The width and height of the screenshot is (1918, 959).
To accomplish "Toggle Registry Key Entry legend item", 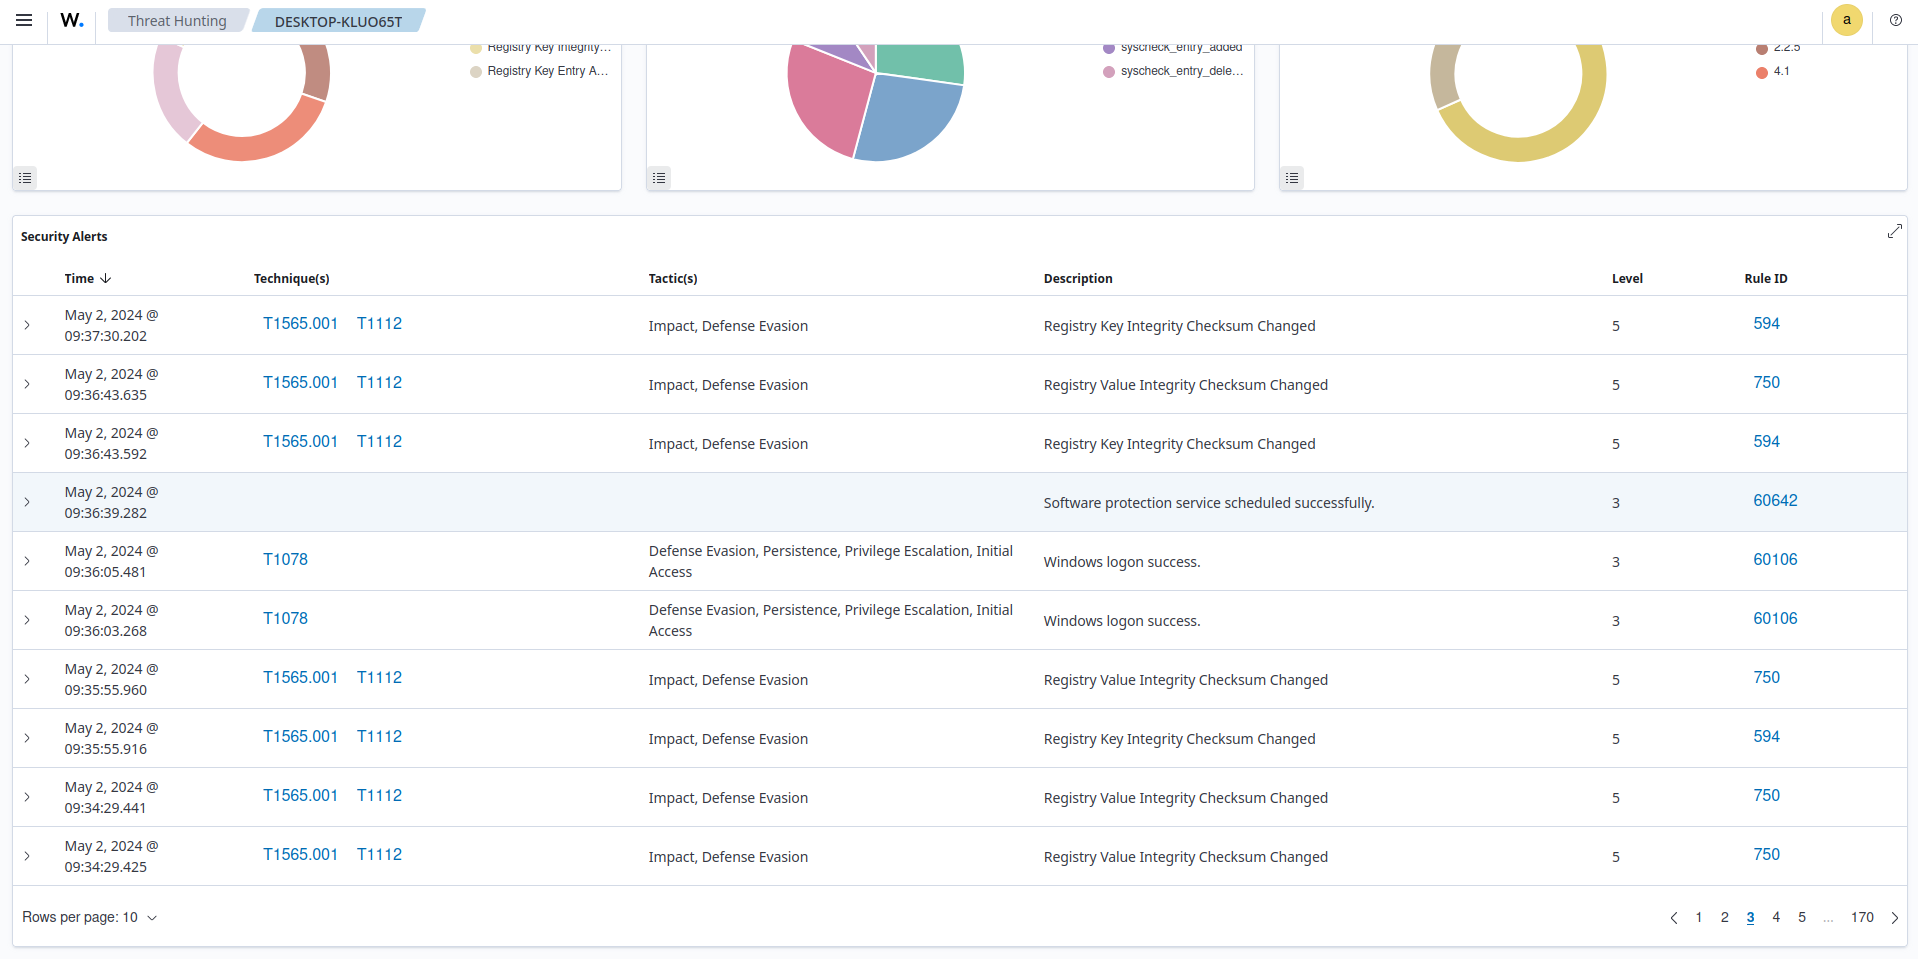I will click(x=546, y=71).
